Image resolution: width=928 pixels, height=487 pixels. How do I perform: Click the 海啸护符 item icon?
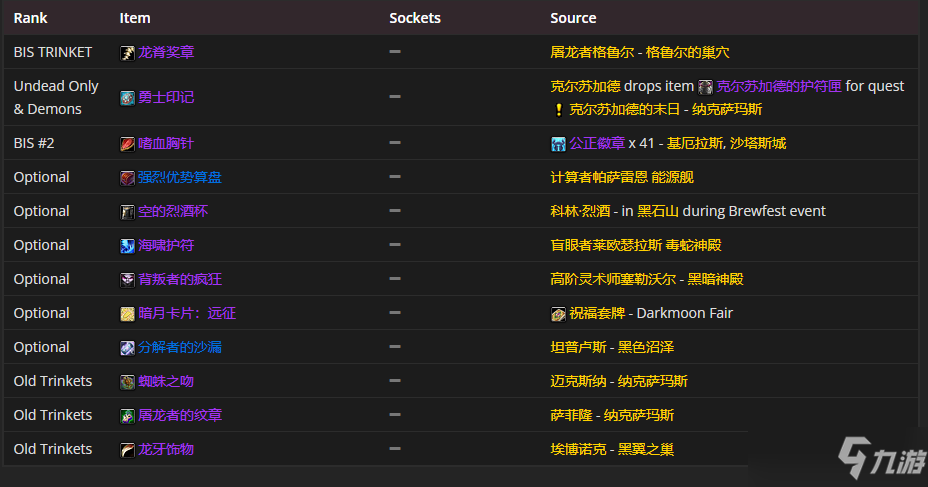click(x=127, y=246)
